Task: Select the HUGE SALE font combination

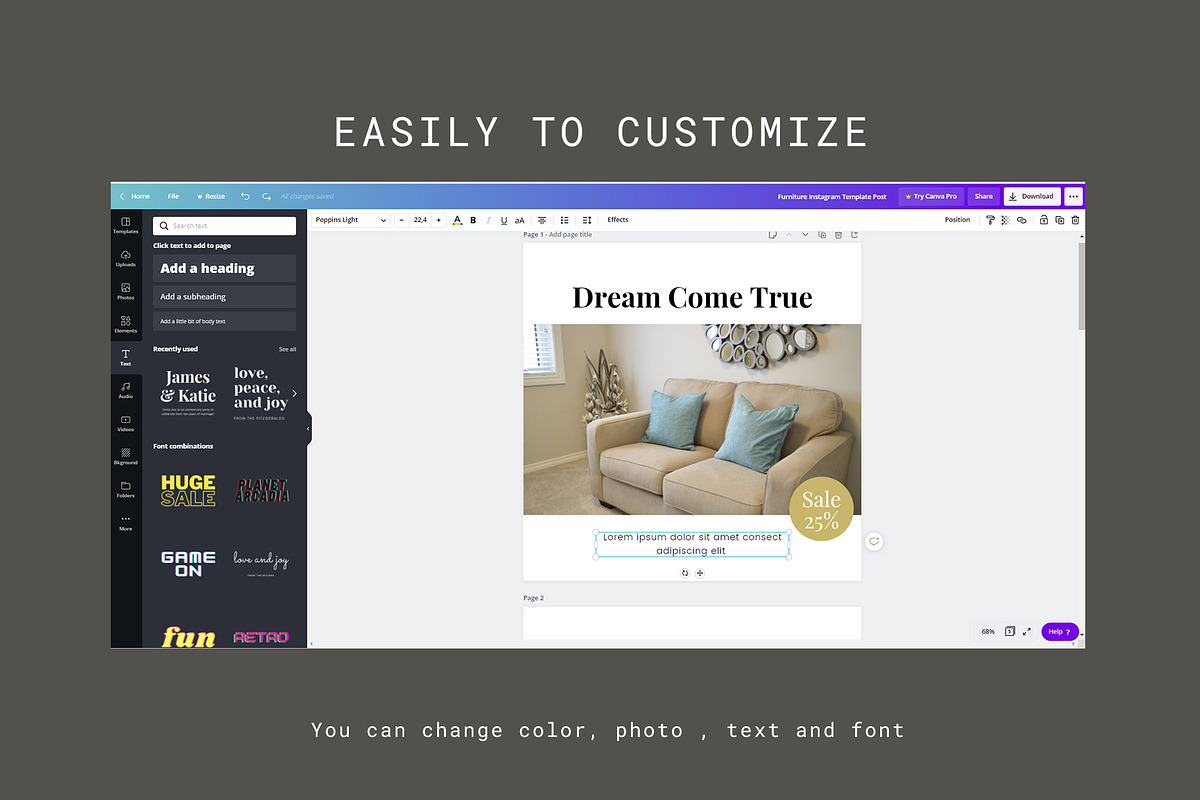Action: [188, 490]
